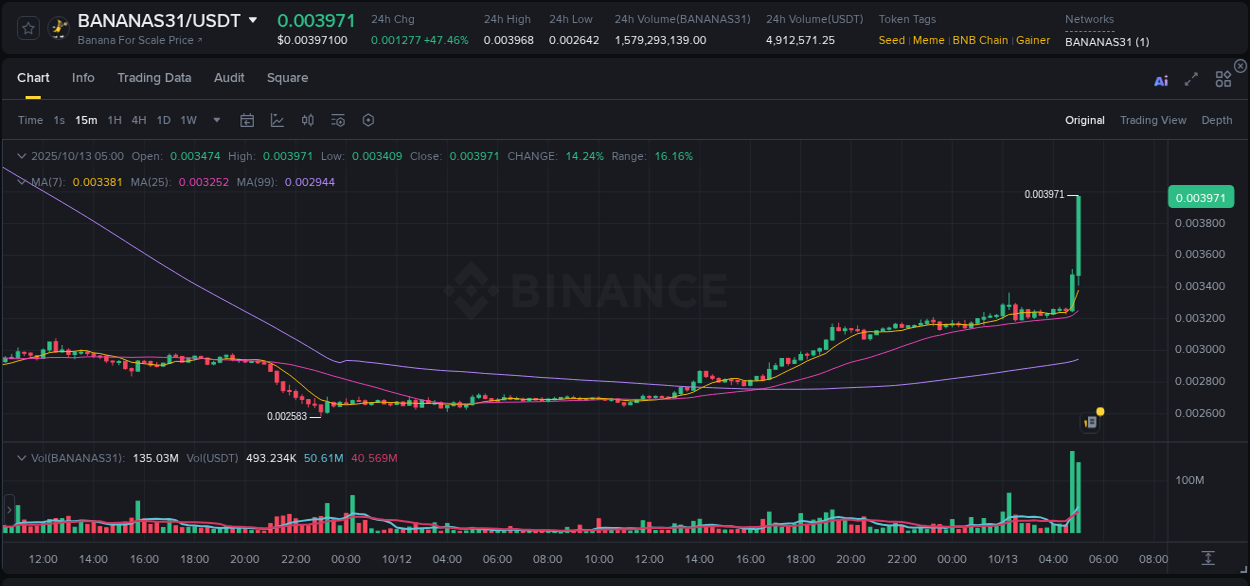The height and width of the screenshot is (586, 1250).
Task: Collapse the Vol indicator panel
Action: (x=22, y=458)
